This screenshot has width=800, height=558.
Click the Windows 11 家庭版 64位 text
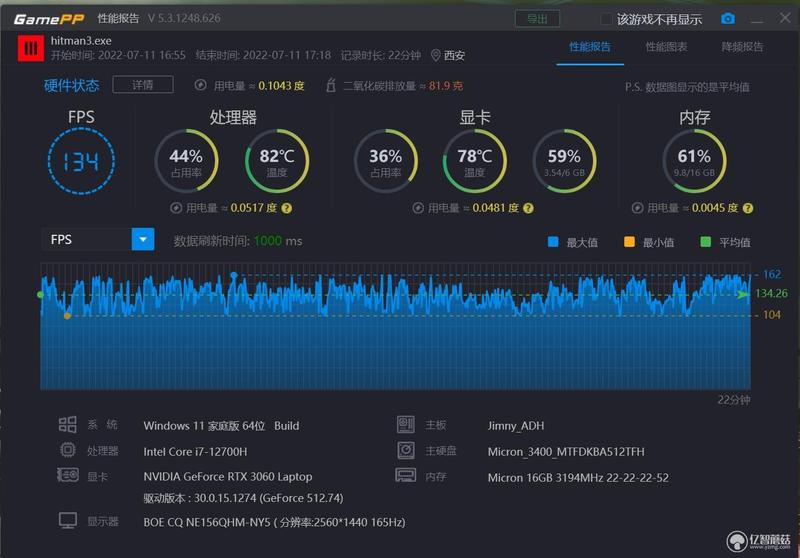pos(204,425)
